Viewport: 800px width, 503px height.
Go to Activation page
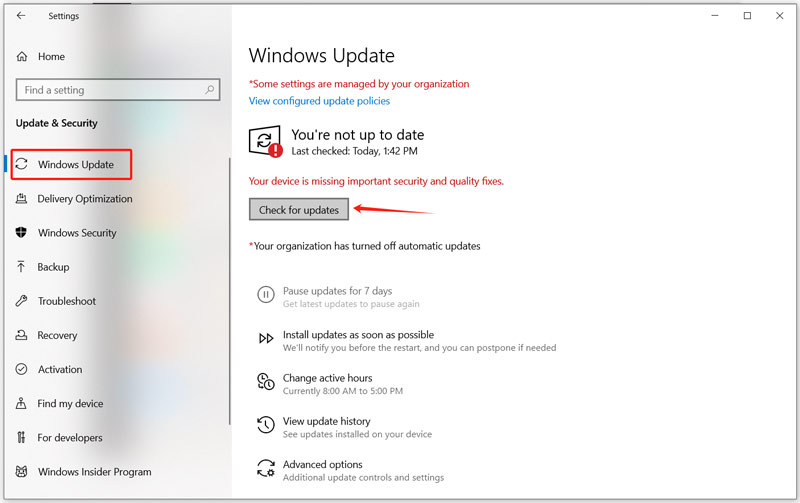point(60,369)
